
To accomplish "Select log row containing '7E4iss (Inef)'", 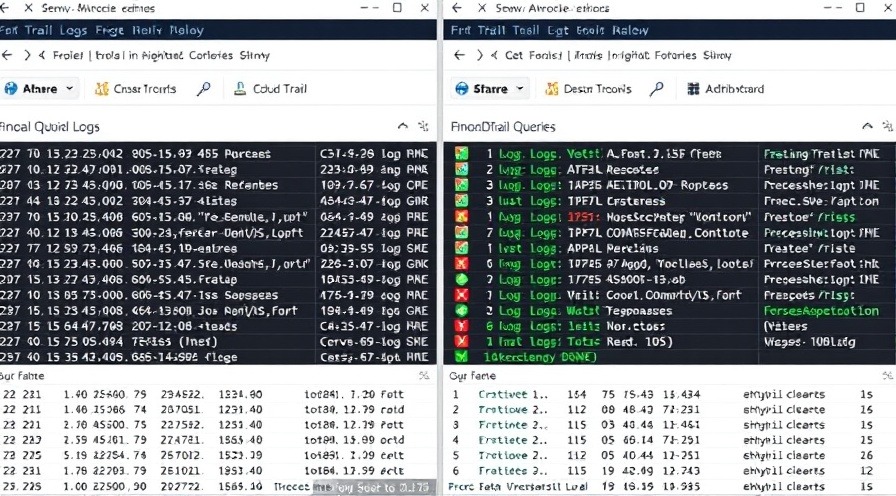I will 217,342.
